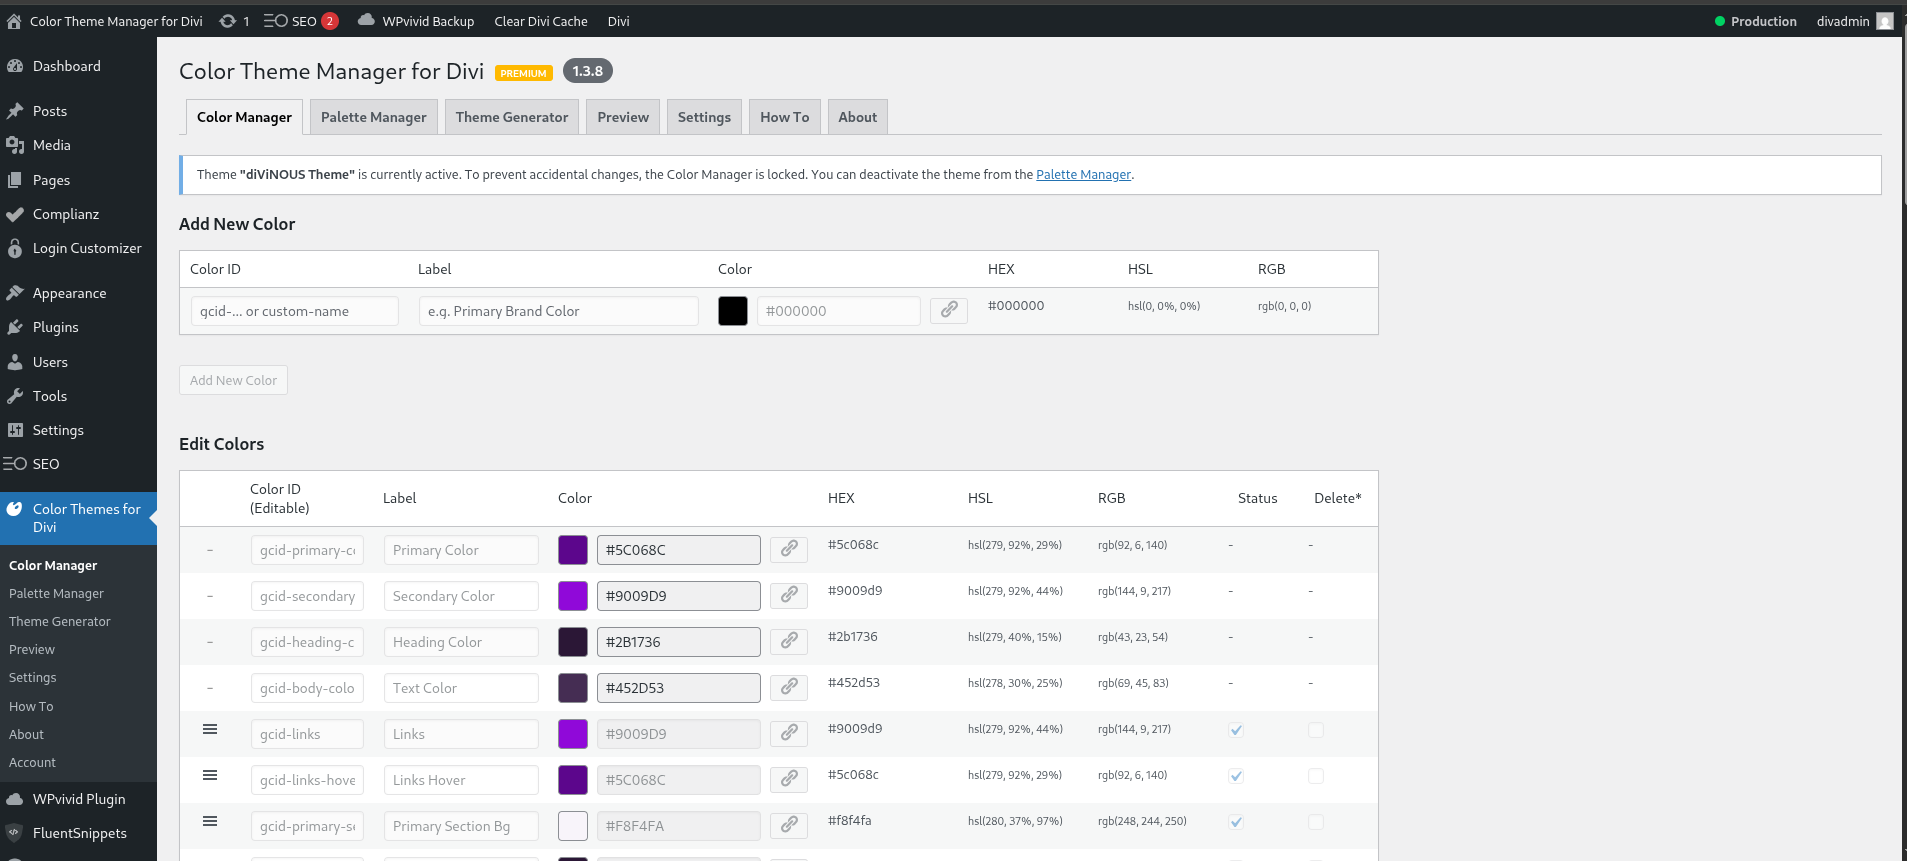Grab the reorder handle of the gcid-links-hover row
The width and height of the screenshot is (1907, 861).
[210, 775]
